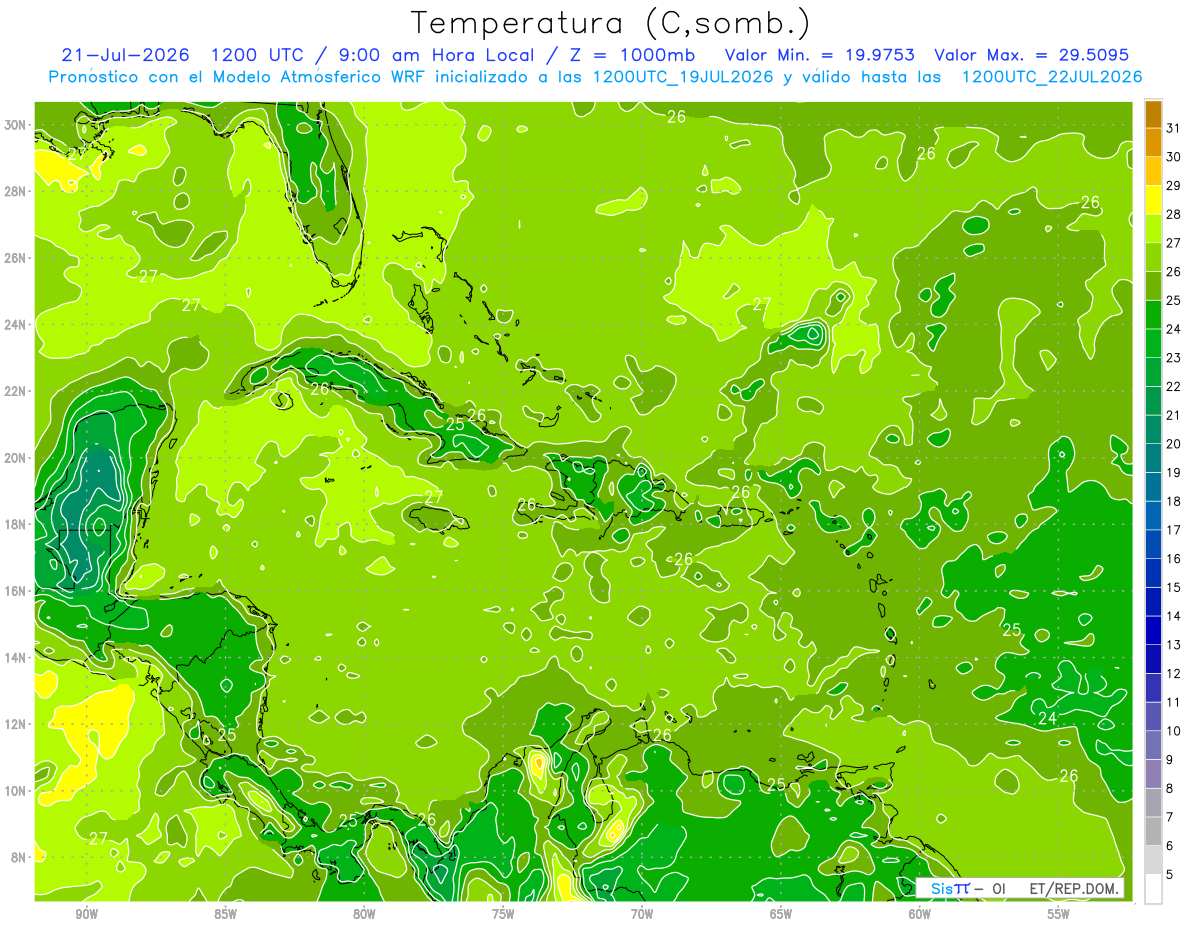Click the 18N latitude axis label
The height and width of the screenshot is (927, 1200).
[16, 524]
